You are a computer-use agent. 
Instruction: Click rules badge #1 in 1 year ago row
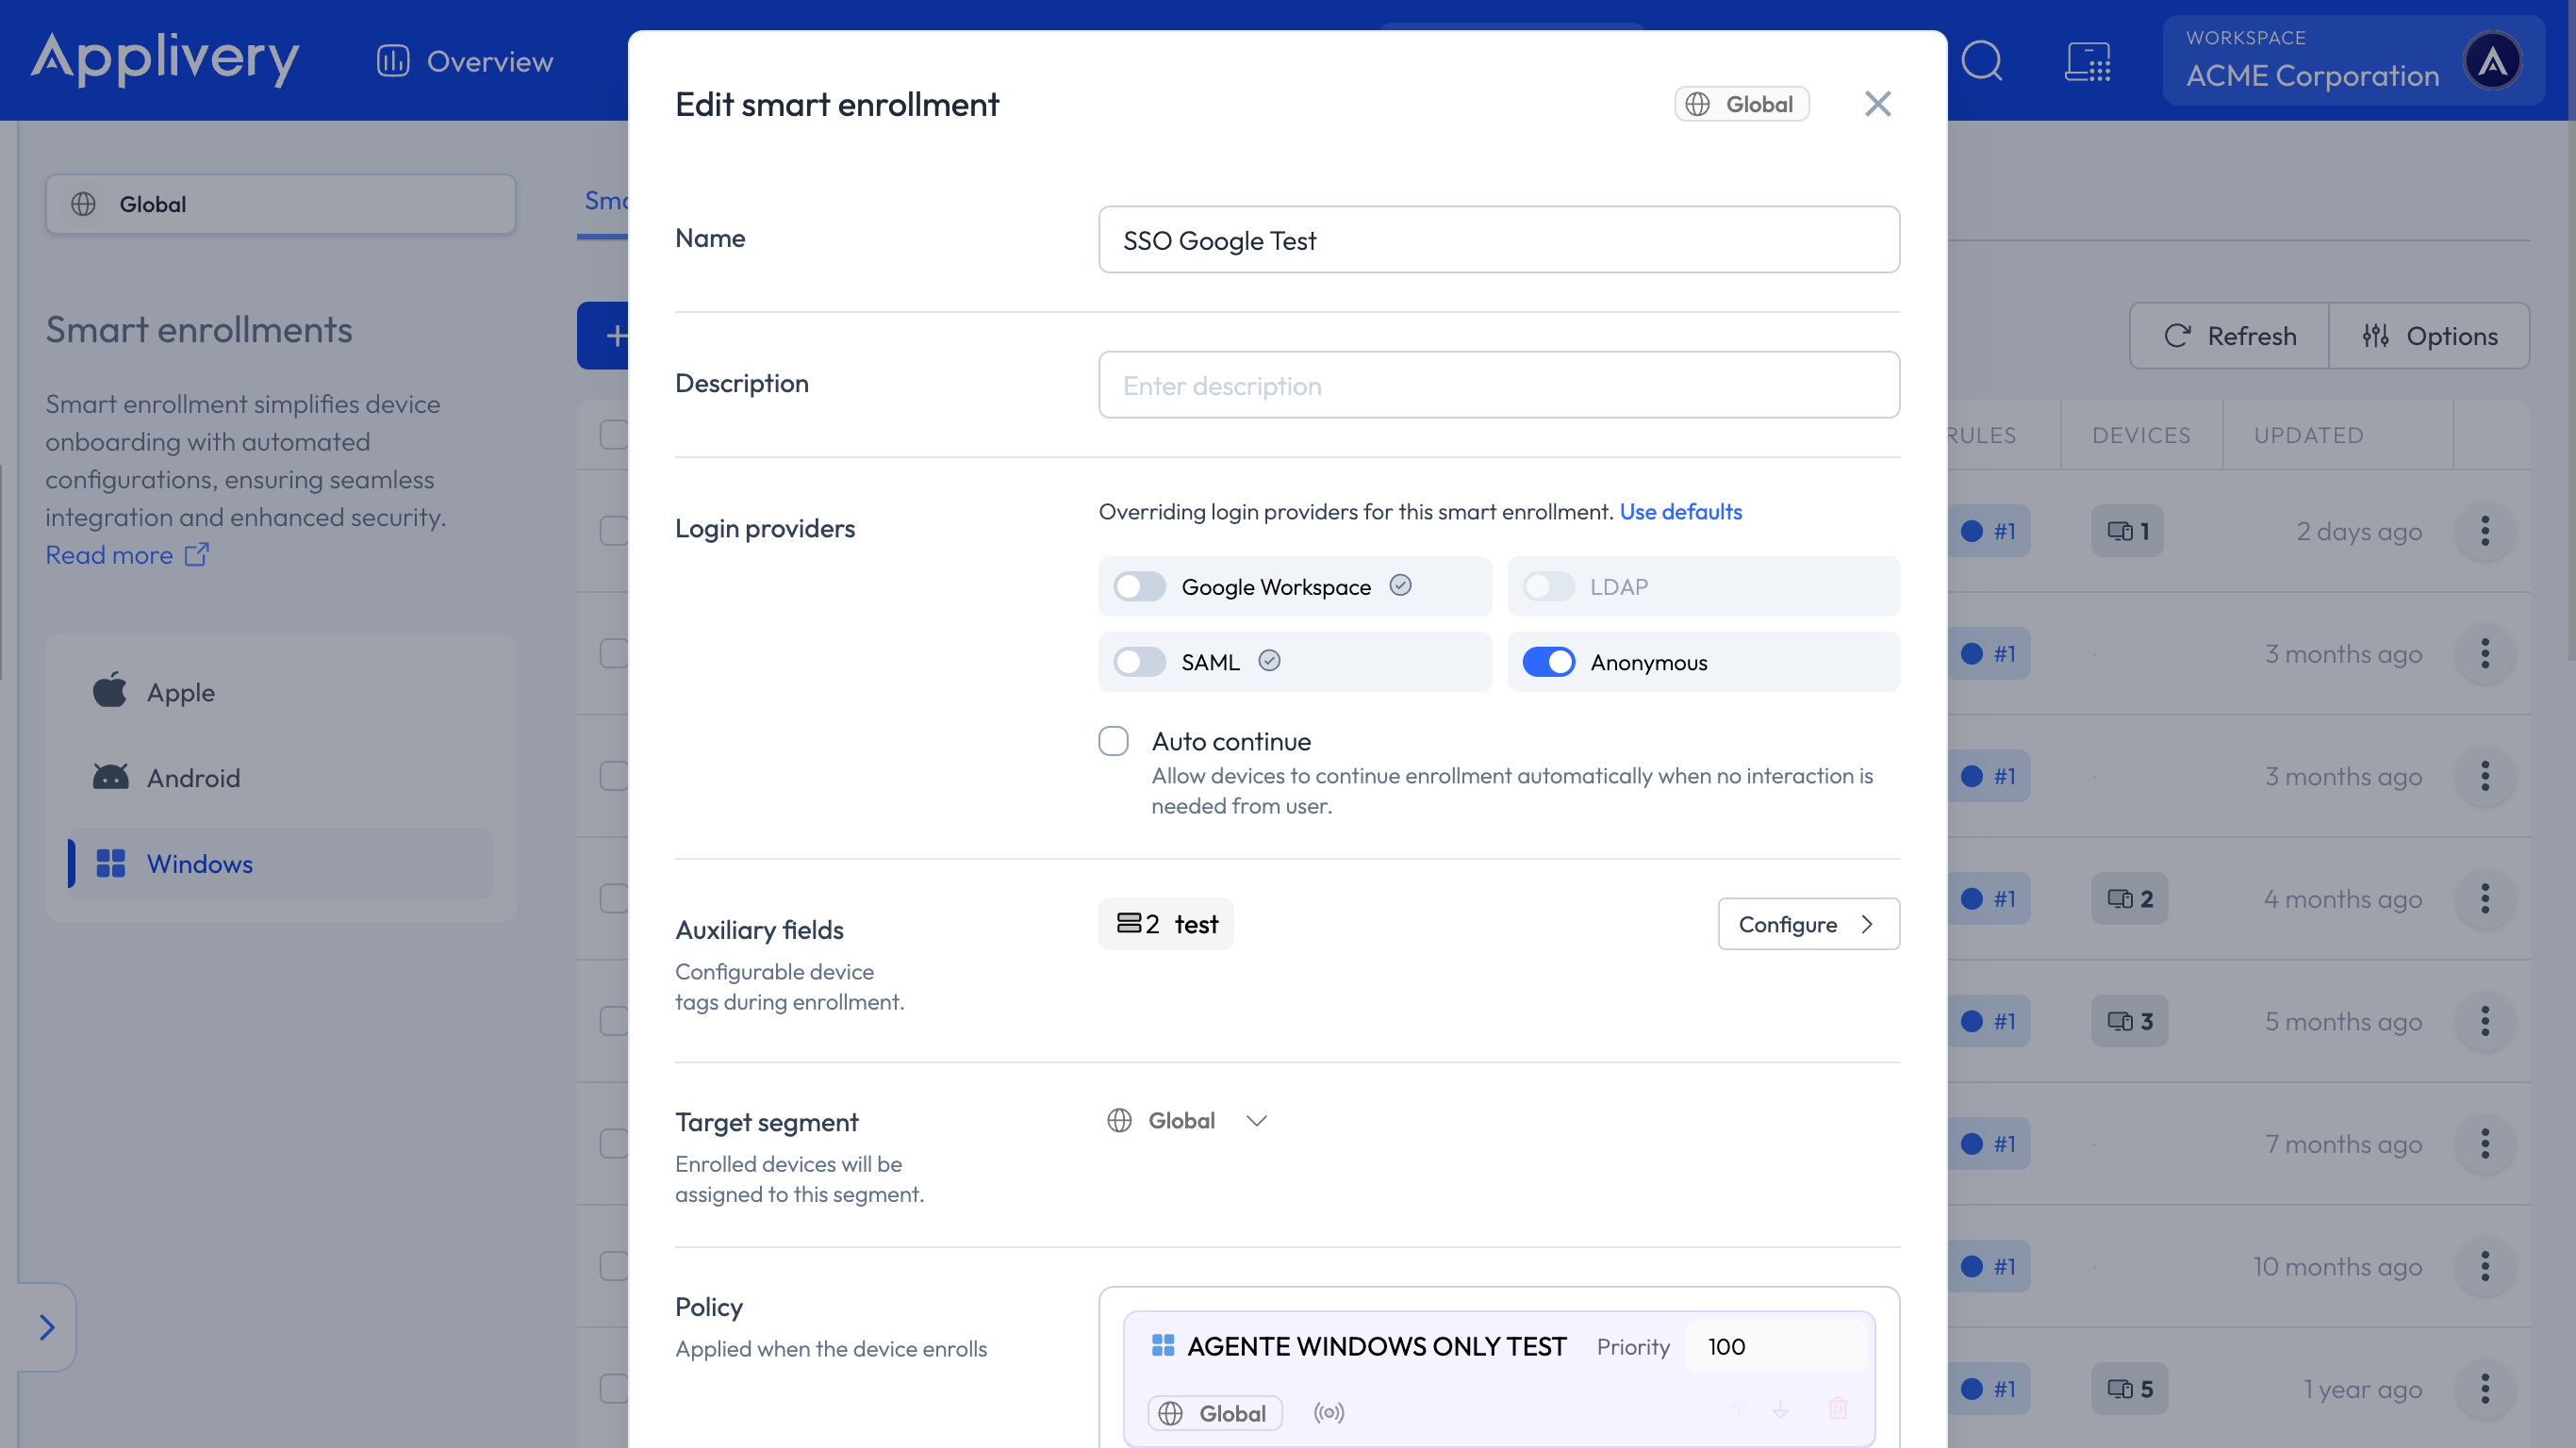tap(1989, 1389)
